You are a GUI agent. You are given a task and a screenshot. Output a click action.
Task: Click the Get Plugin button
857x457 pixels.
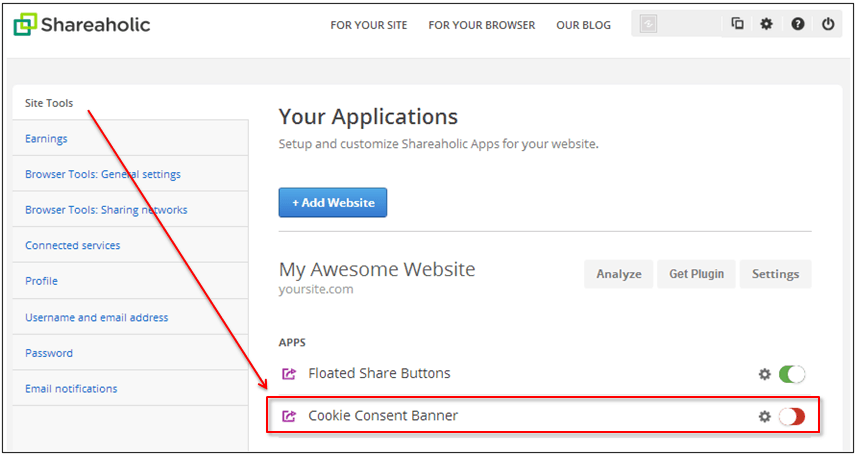[696, 274]
